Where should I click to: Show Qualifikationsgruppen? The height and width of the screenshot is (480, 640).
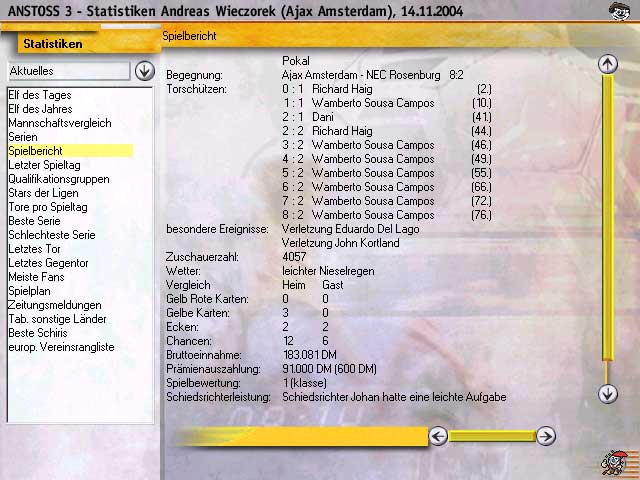[x=59, y=179]
